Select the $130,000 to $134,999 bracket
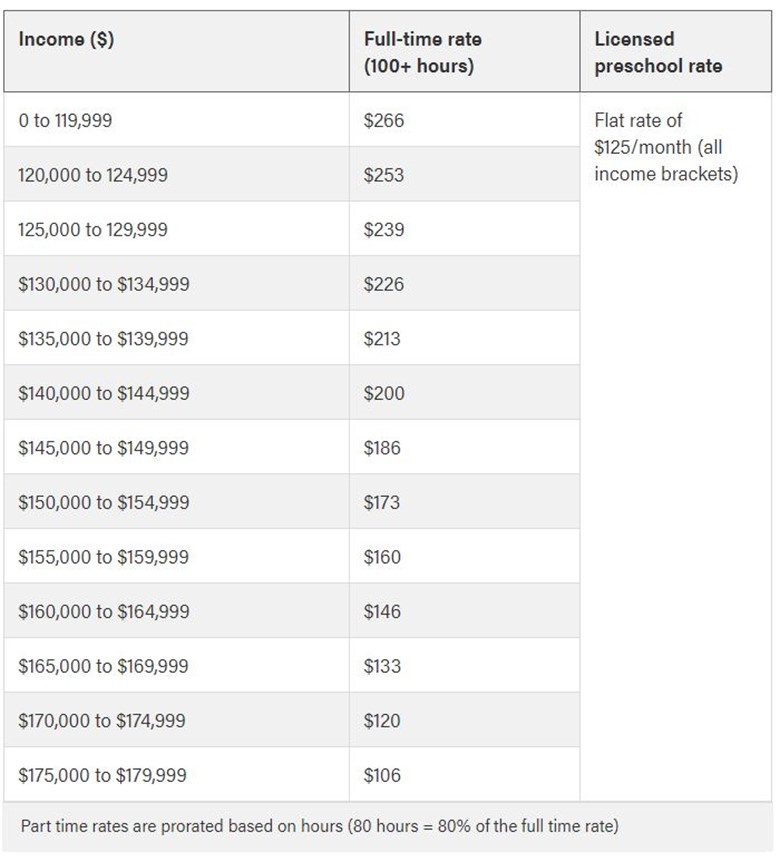This screenshot has width=780, height=862. [x=104, y=284]
